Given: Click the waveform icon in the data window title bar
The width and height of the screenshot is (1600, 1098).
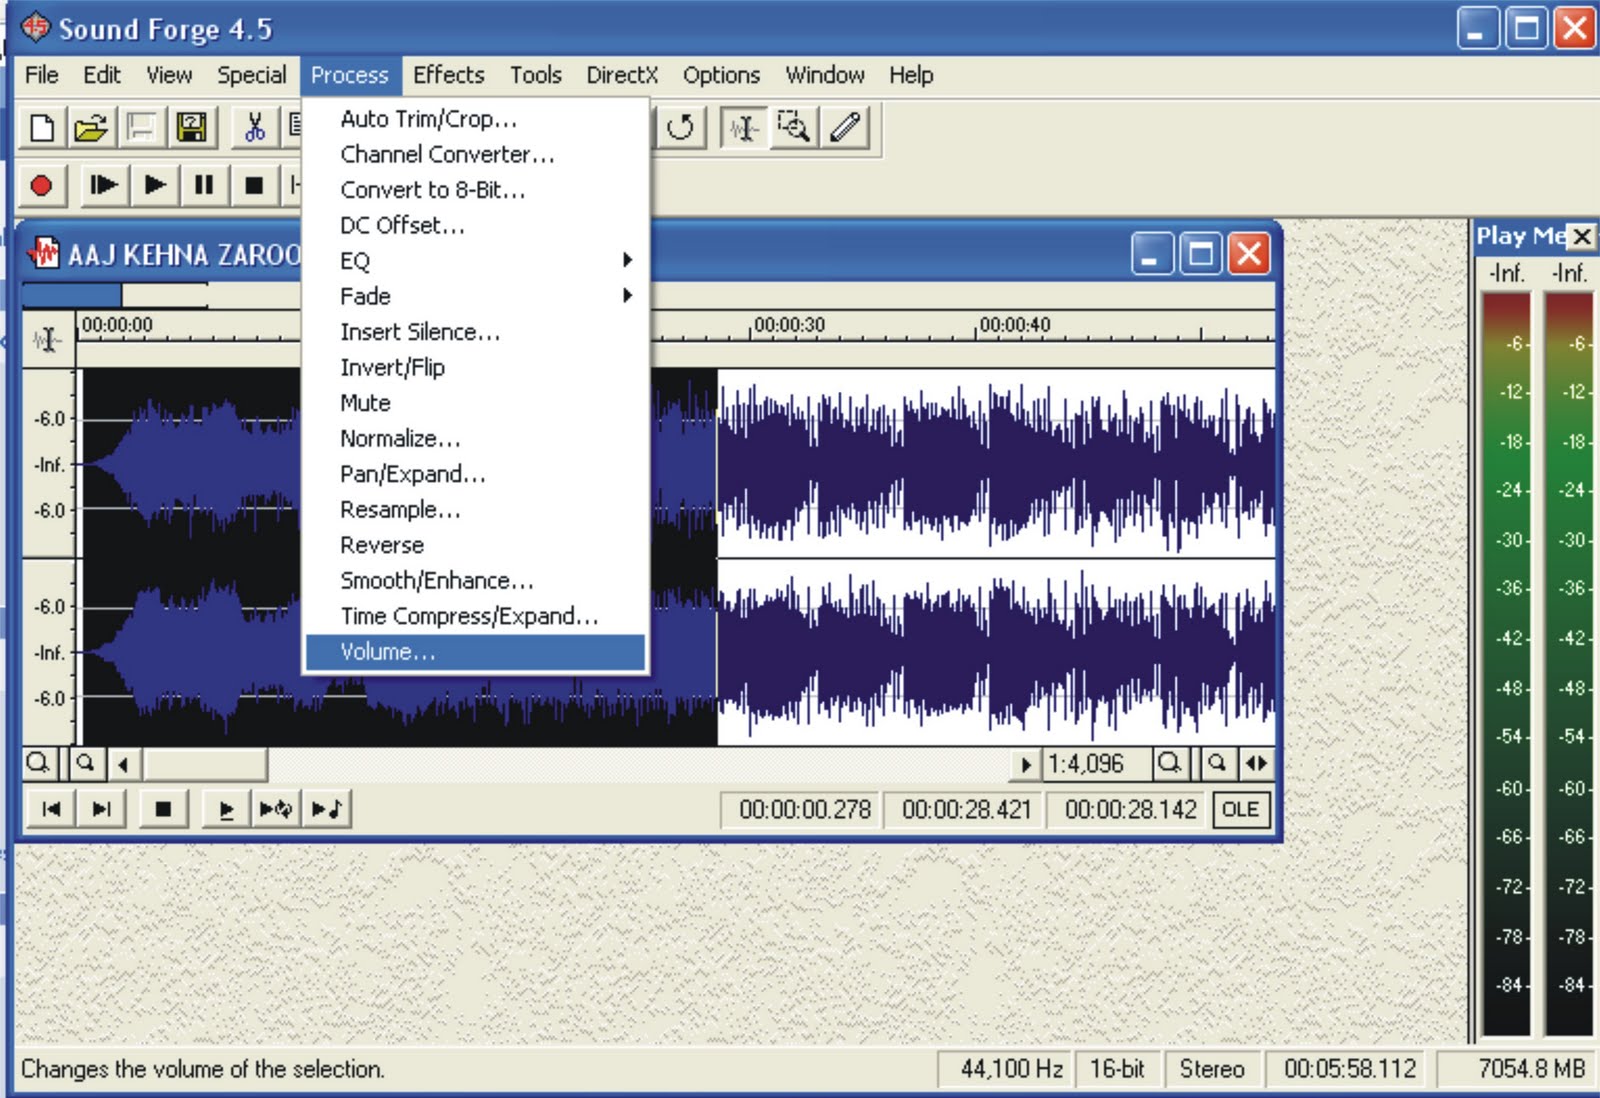Looking at the screenshot, I should (x=44, y=252).
